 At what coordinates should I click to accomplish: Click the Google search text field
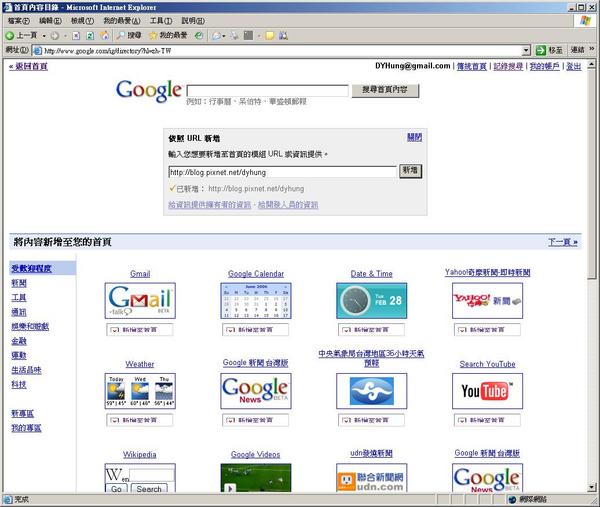coord(267,91)
